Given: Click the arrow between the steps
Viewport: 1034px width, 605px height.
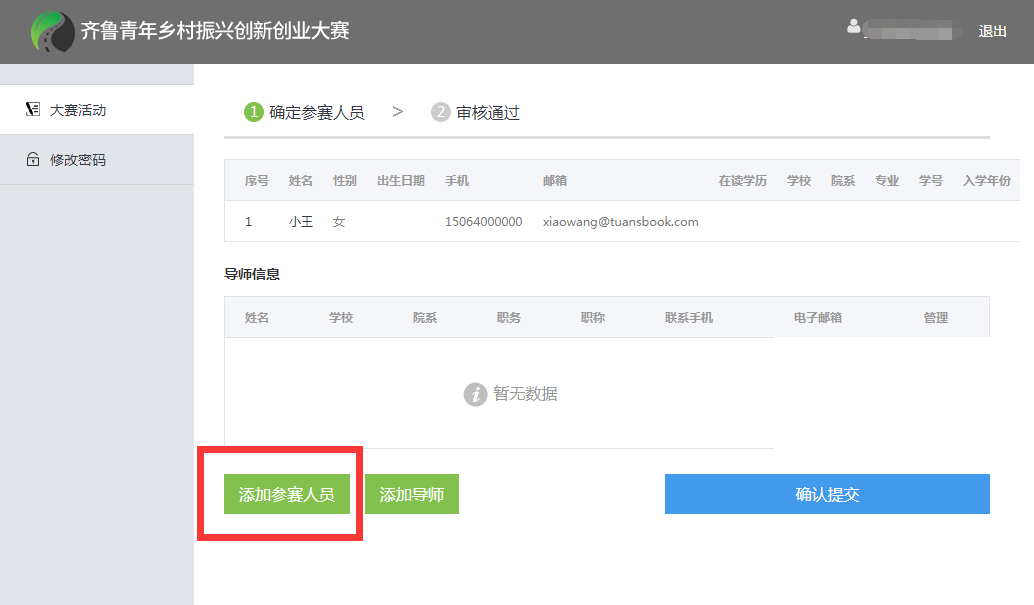Looking at the screenshot, I should (x=398, y=112).
